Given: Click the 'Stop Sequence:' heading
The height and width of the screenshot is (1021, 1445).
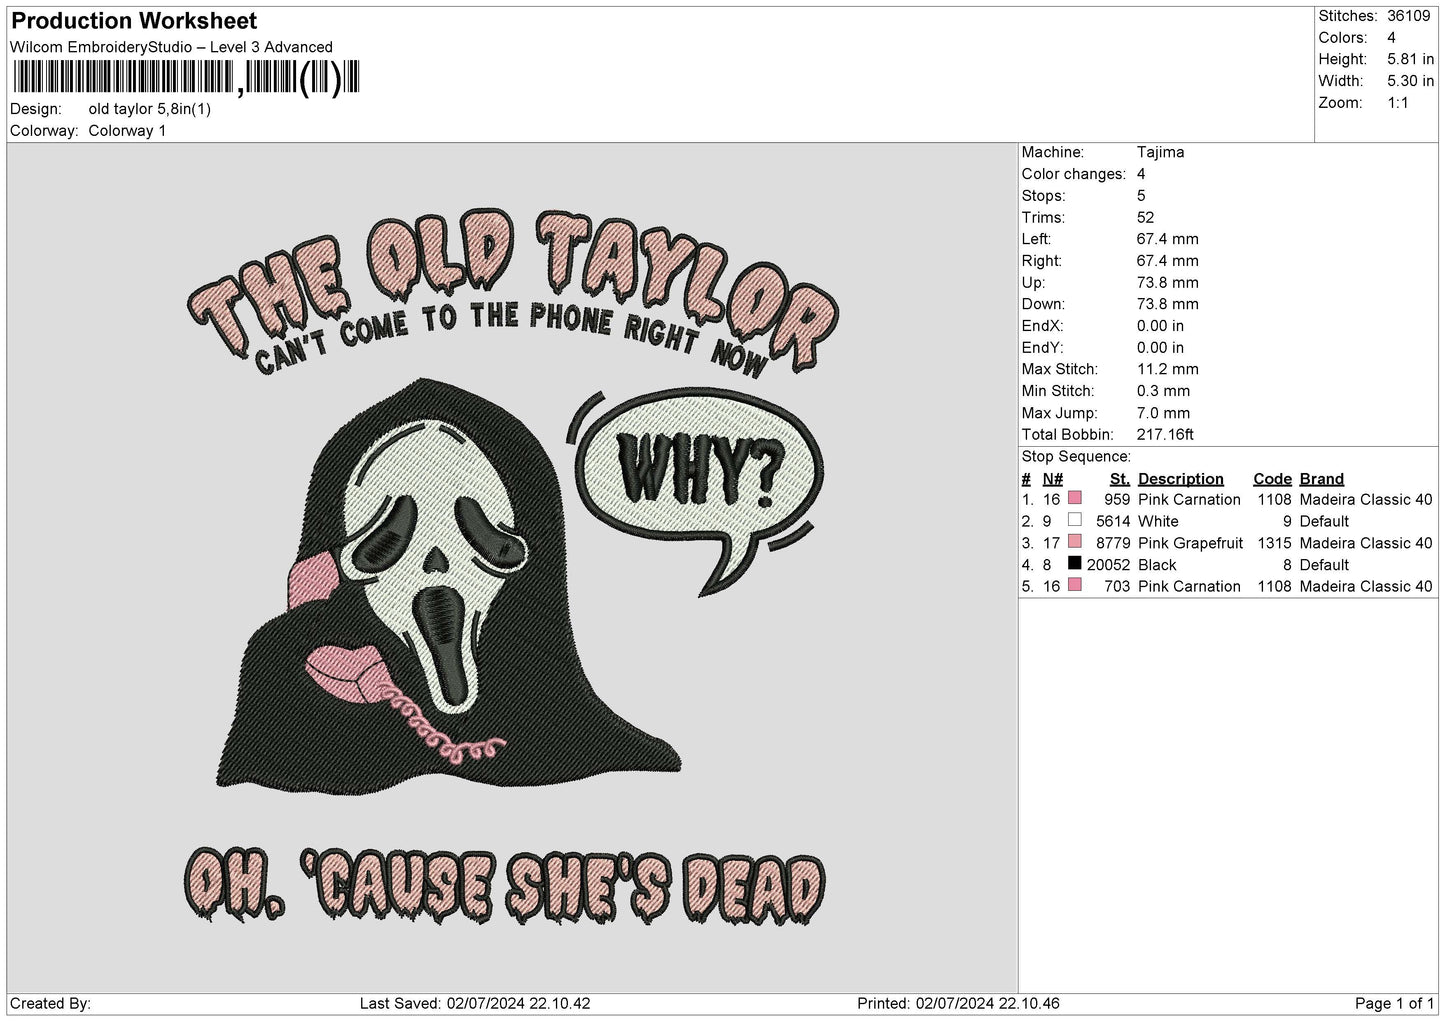Looking at the screenshot, I should click(1076, 457).
